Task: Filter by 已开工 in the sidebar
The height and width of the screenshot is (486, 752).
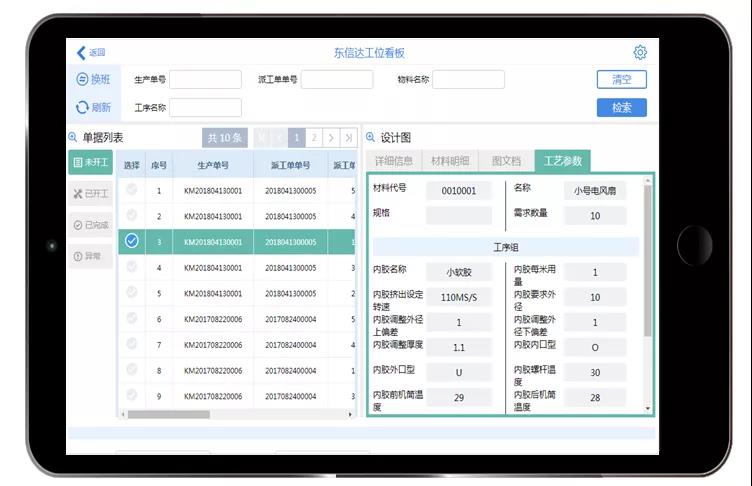Action: click(91, 193)
